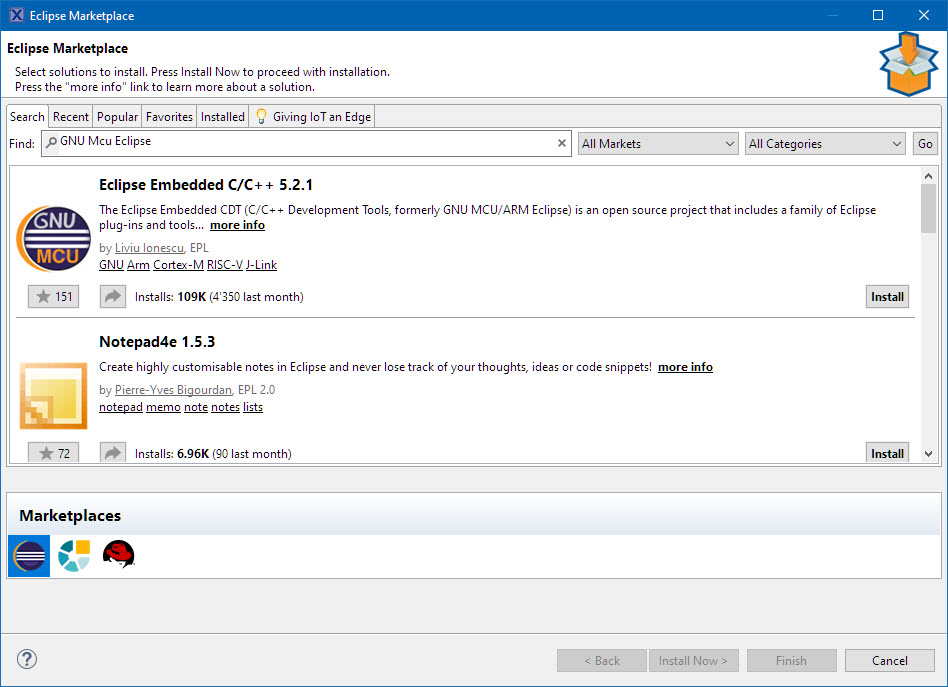Screen dimensions: 948x687
Task: Click the results list scrollbar down arrow
Action: point(928,454)
